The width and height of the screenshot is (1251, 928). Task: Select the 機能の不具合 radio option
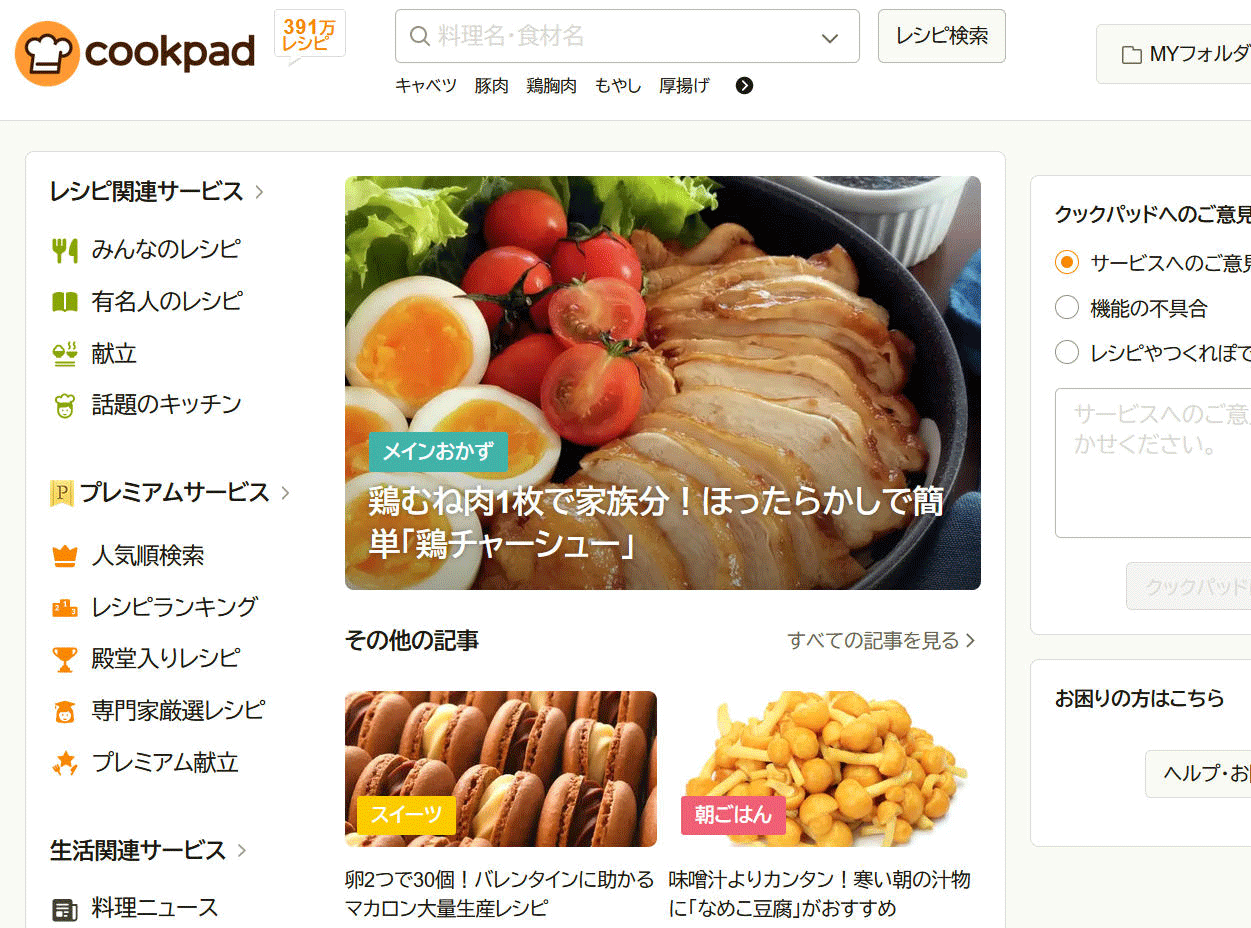click(1067, 307)
